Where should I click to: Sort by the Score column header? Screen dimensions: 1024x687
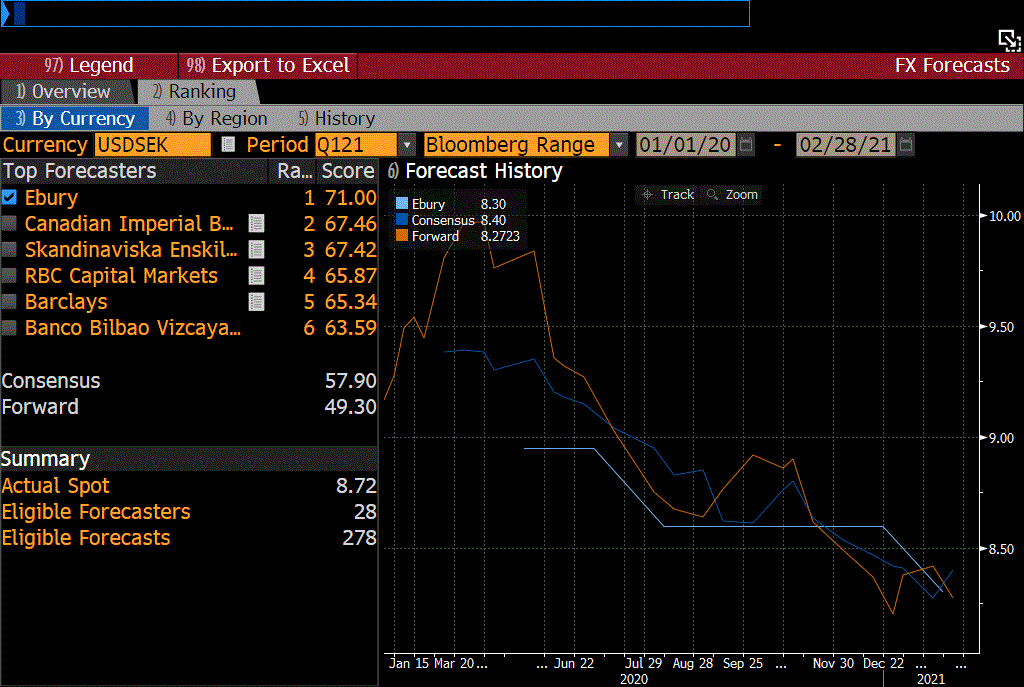pyautogui.click(x=347, y=171)
